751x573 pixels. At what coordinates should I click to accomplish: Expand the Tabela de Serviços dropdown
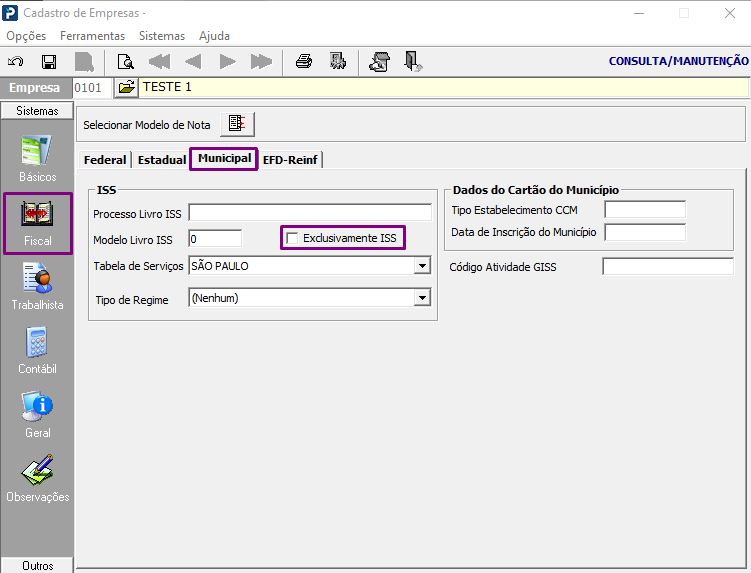pyautogui.click(x=422, y=266)
